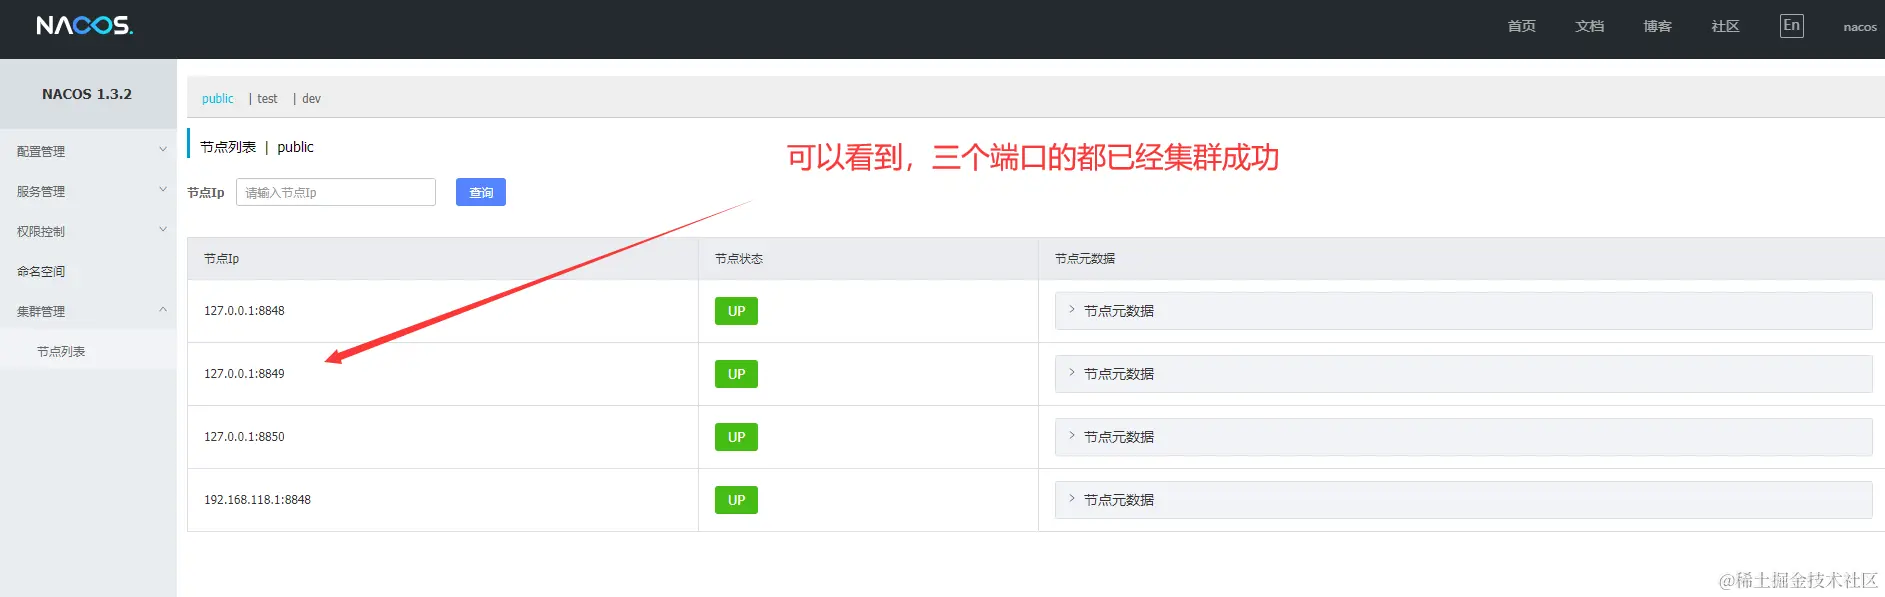Select node address 127.0.0.1:8848

[x=244, y=311]
